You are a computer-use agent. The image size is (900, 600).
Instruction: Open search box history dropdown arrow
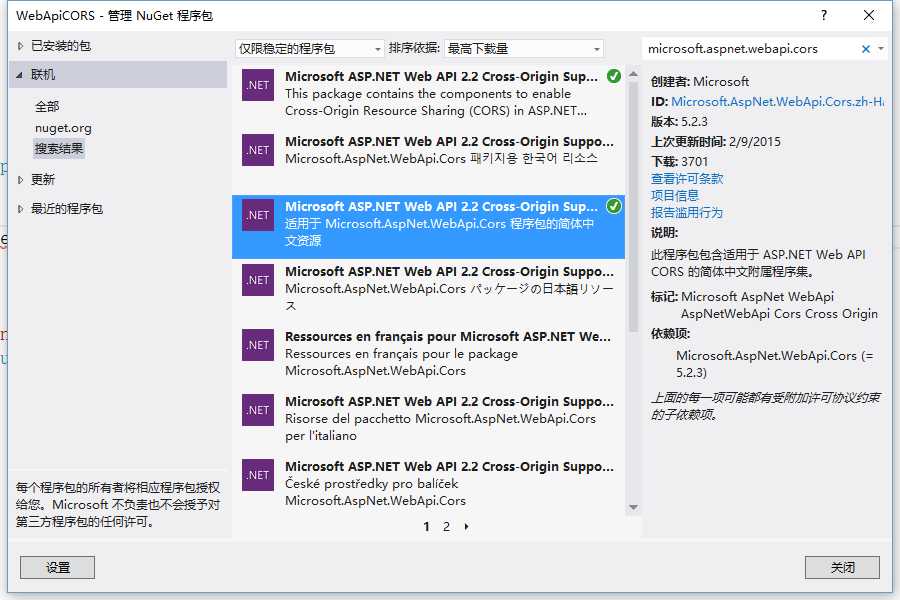881,49
